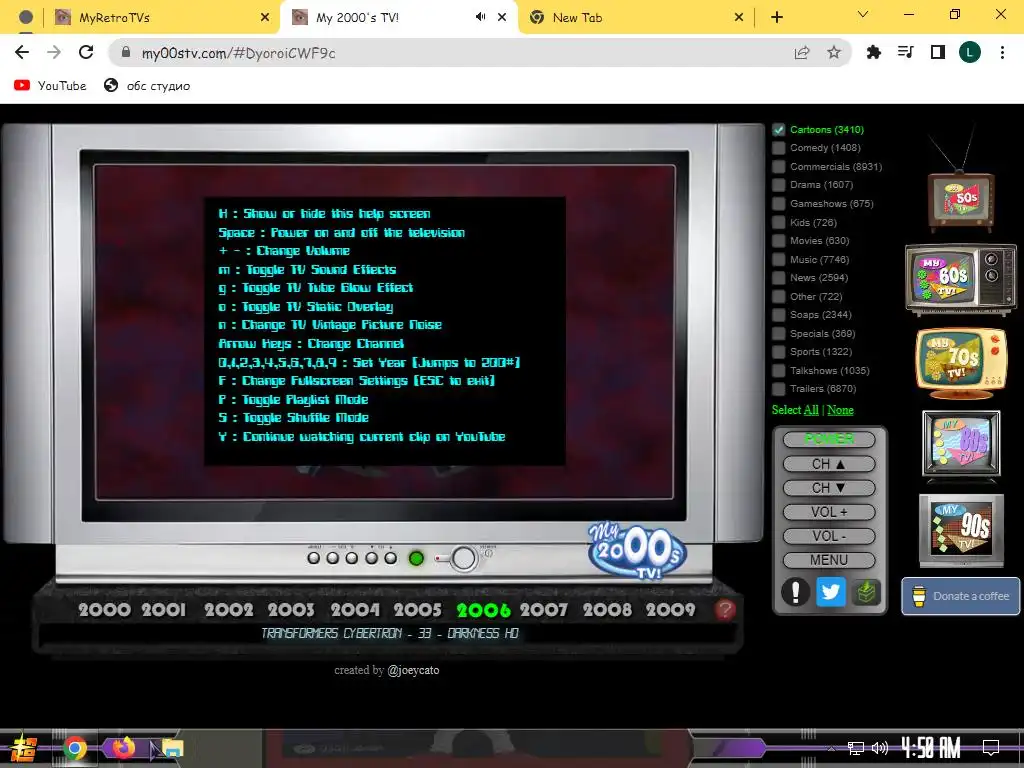Click the green box icon on remote

point(866,592)
